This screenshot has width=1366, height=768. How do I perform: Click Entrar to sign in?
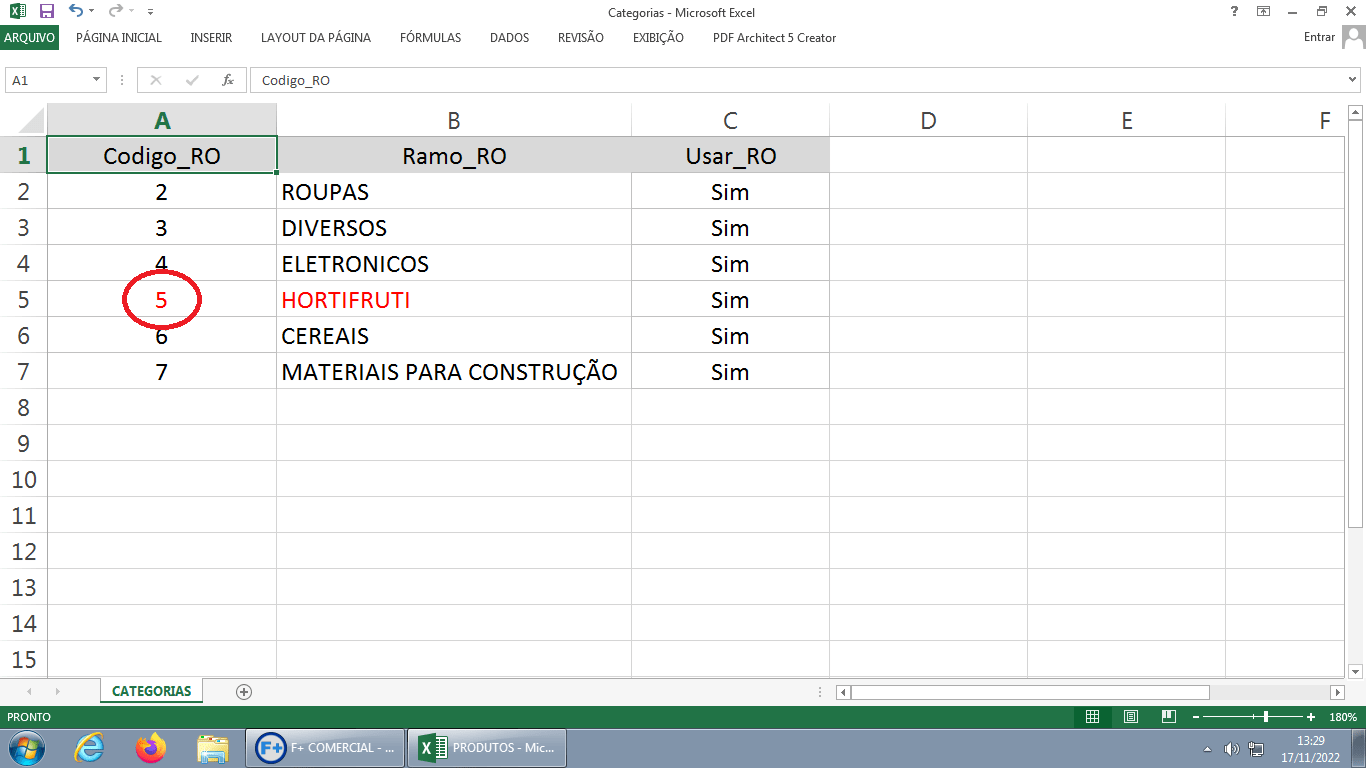pyautogui.click(x=1319, y=37)
